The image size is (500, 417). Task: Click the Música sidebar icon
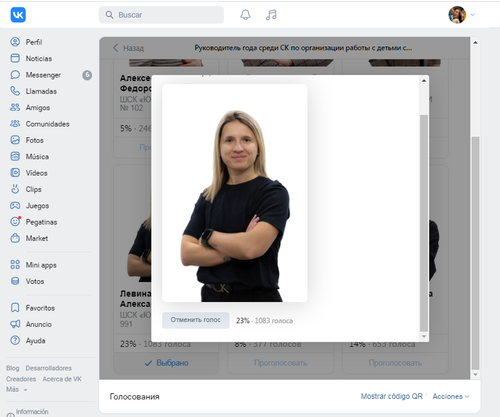[x=15, y=156]
